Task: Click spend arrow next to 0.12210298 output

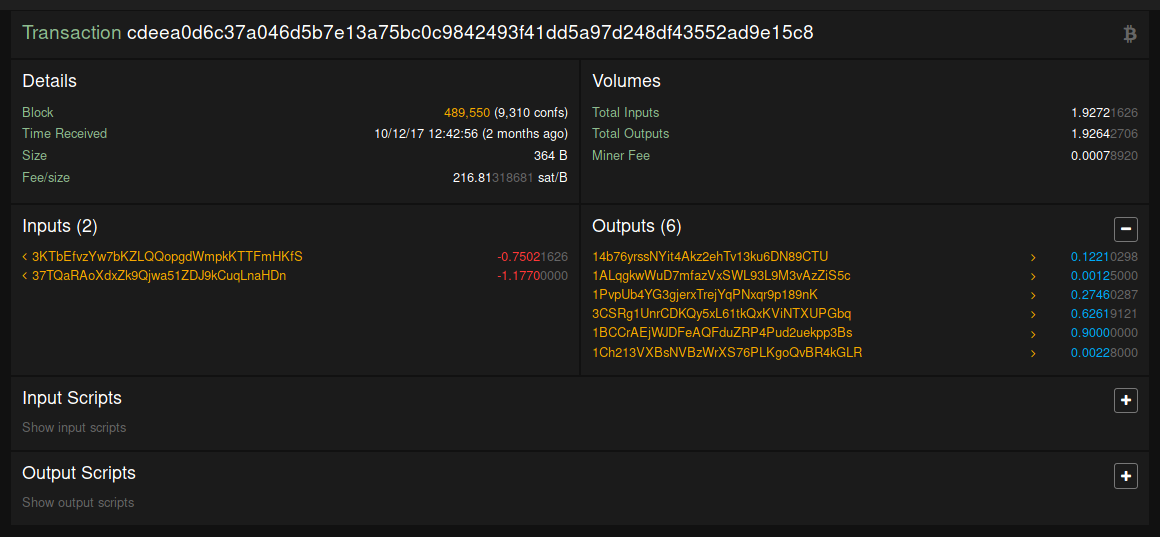Action: [1033, 257]
